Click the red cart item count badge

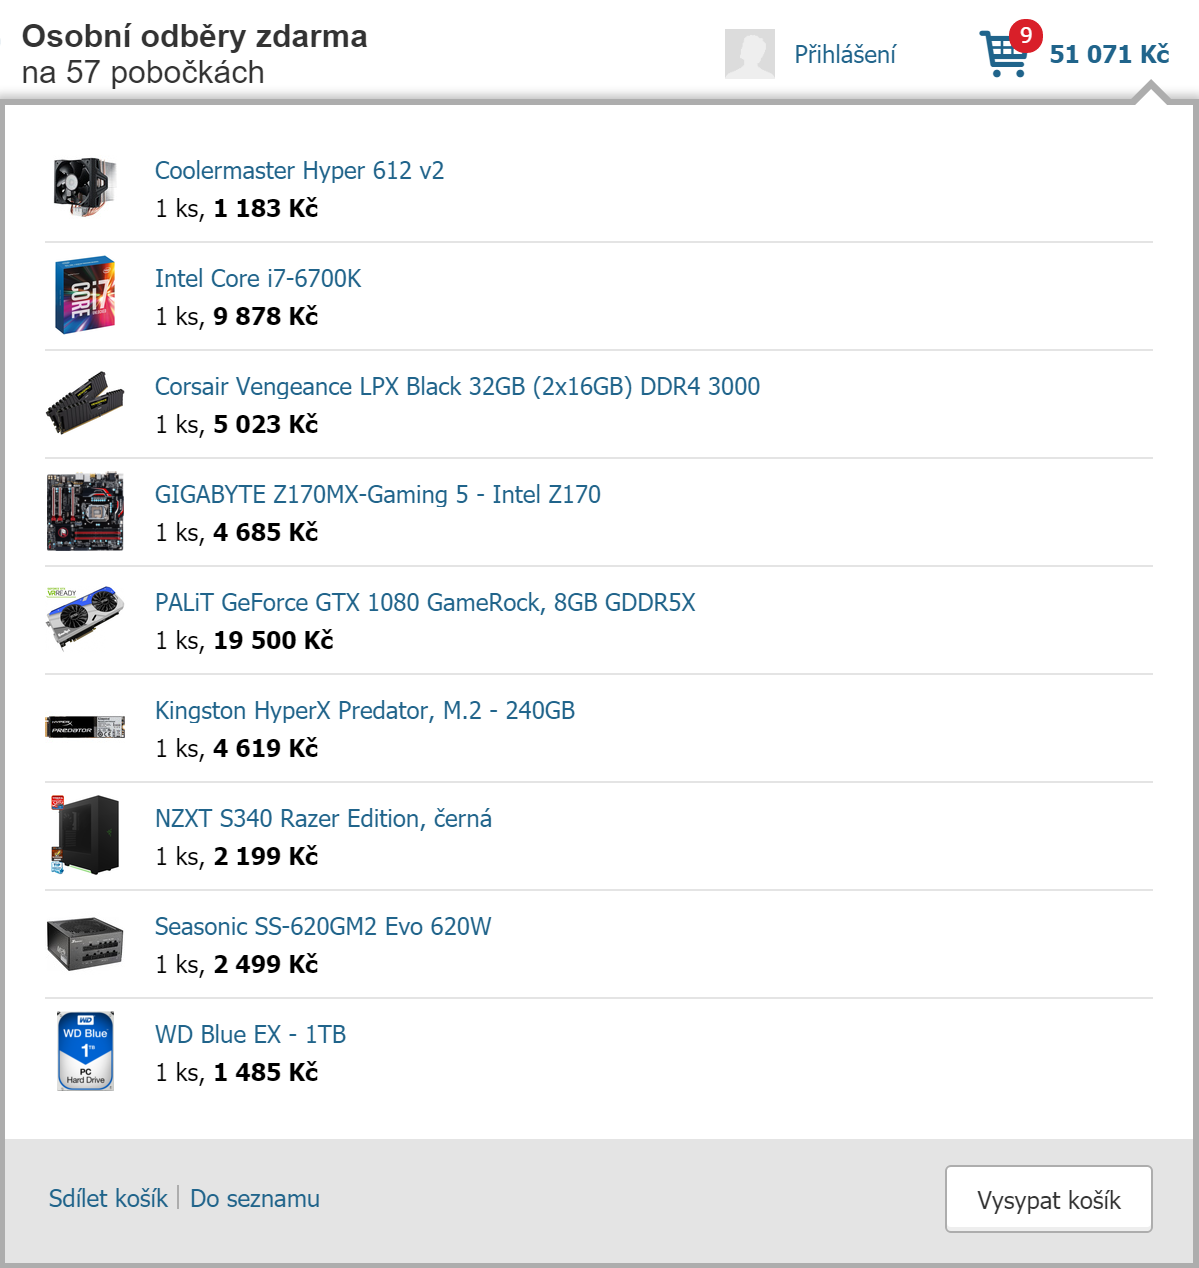click(x=1025, y=36)
